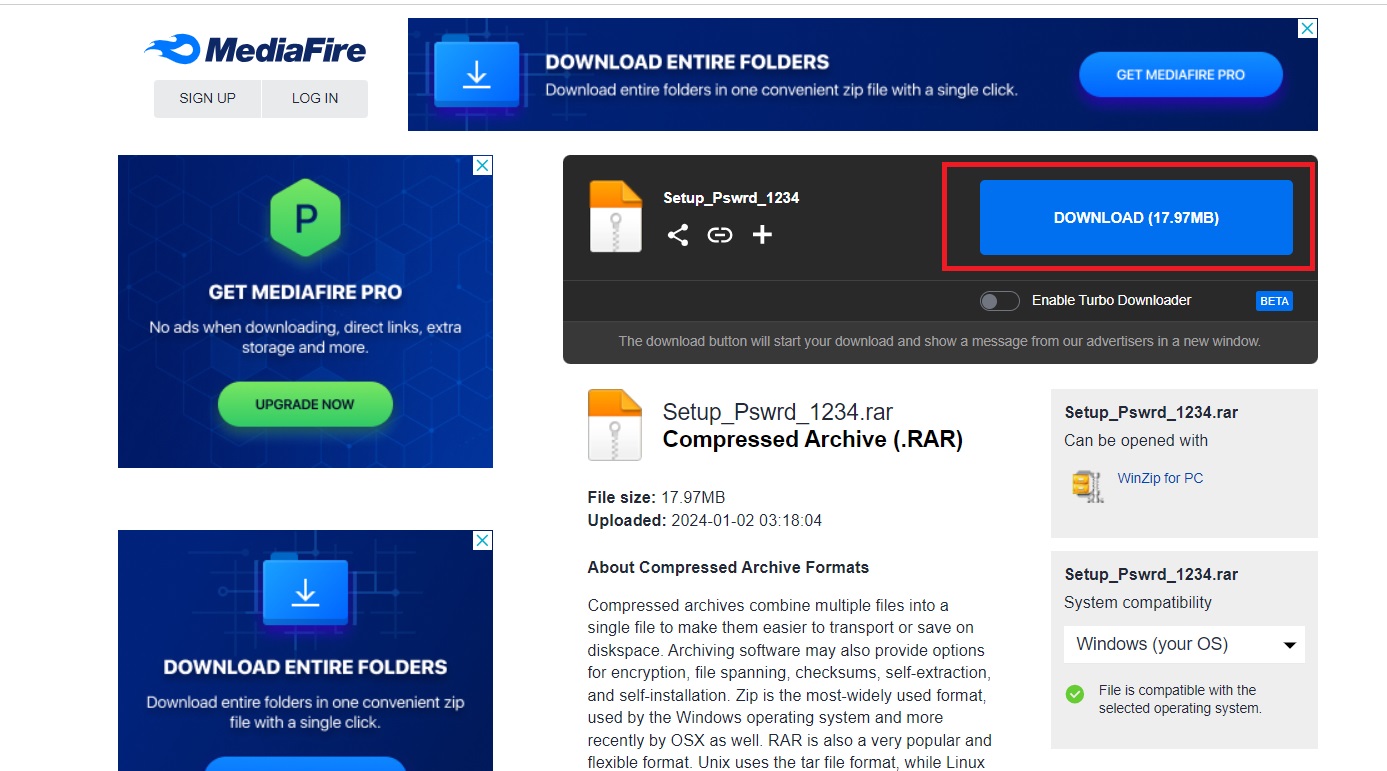Click the DOWNLOAD ENTIRE FOLDERS banner headline

tap(687, 62)
